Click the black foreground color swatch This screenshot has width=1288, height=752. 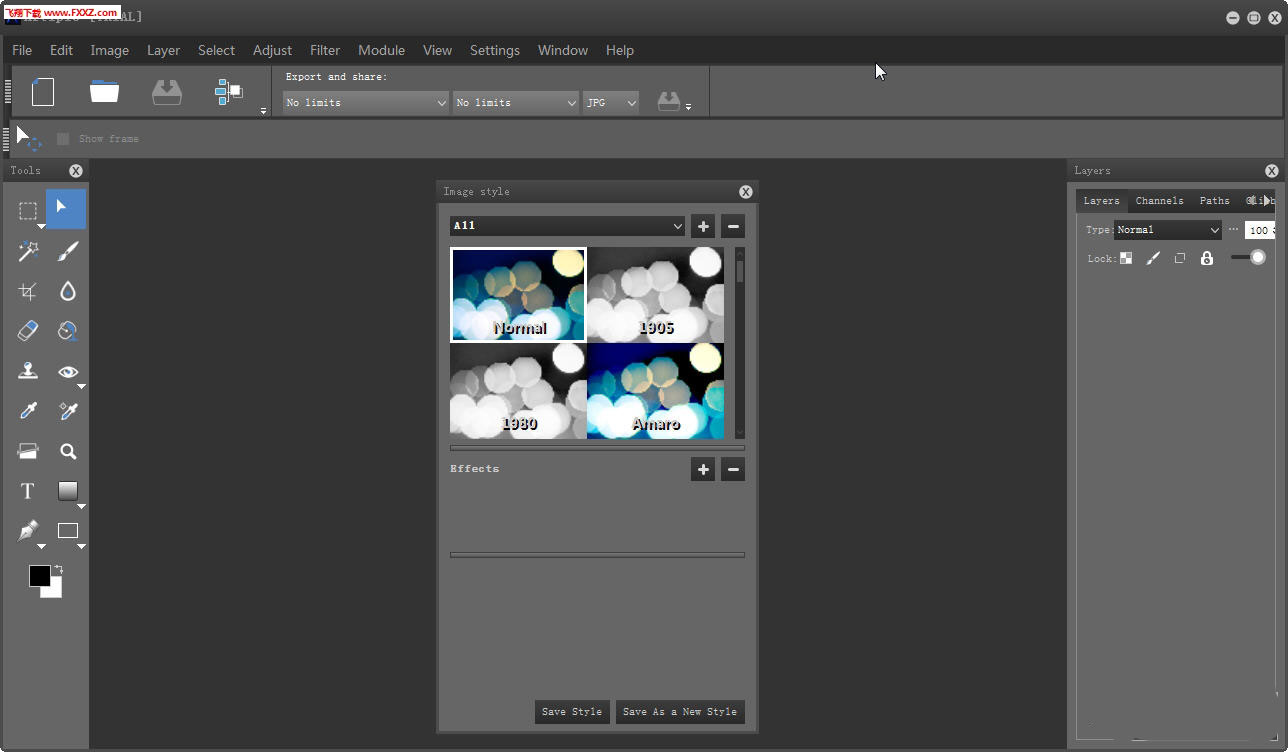(x=39, y=575)
